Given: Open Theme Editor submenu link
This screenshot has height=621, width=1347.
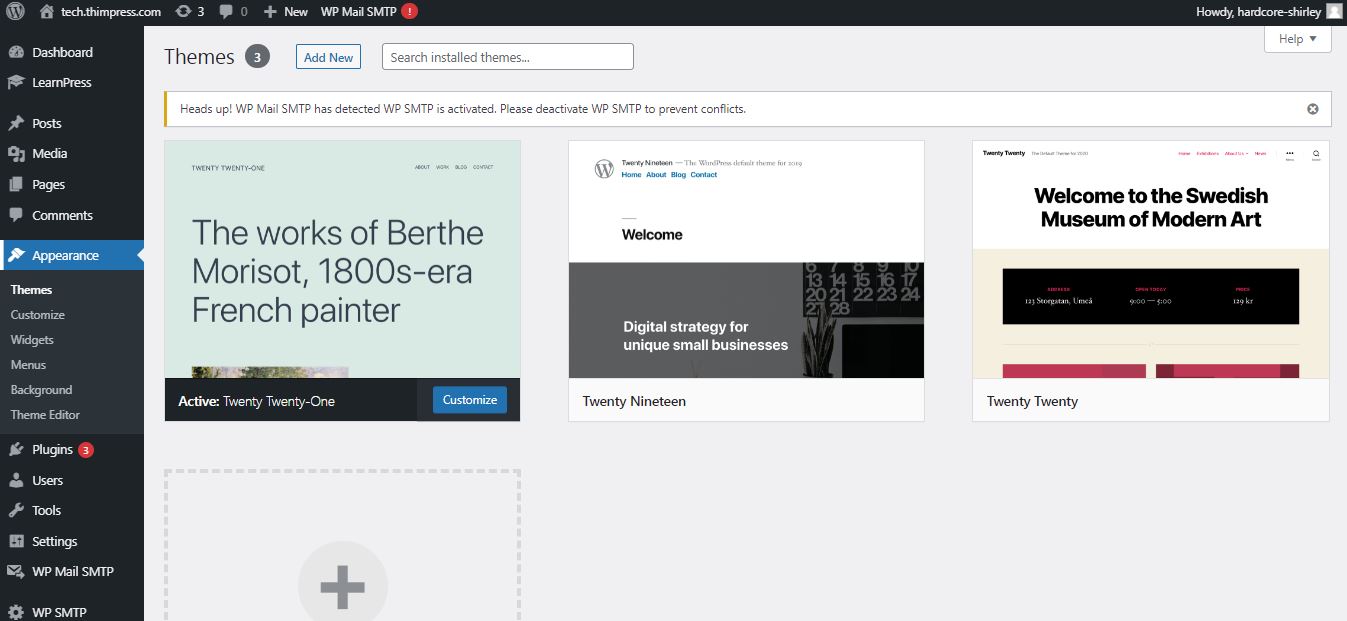Looking at the screenshot, I should (x=45, y=415).
